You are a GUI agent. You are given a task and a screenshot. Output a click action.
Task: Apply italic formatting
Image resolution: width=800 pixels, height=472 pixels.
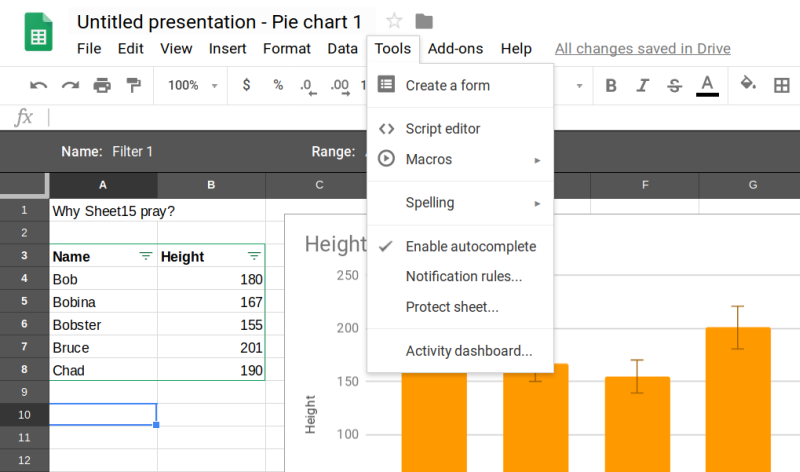(x=642, y=86)
